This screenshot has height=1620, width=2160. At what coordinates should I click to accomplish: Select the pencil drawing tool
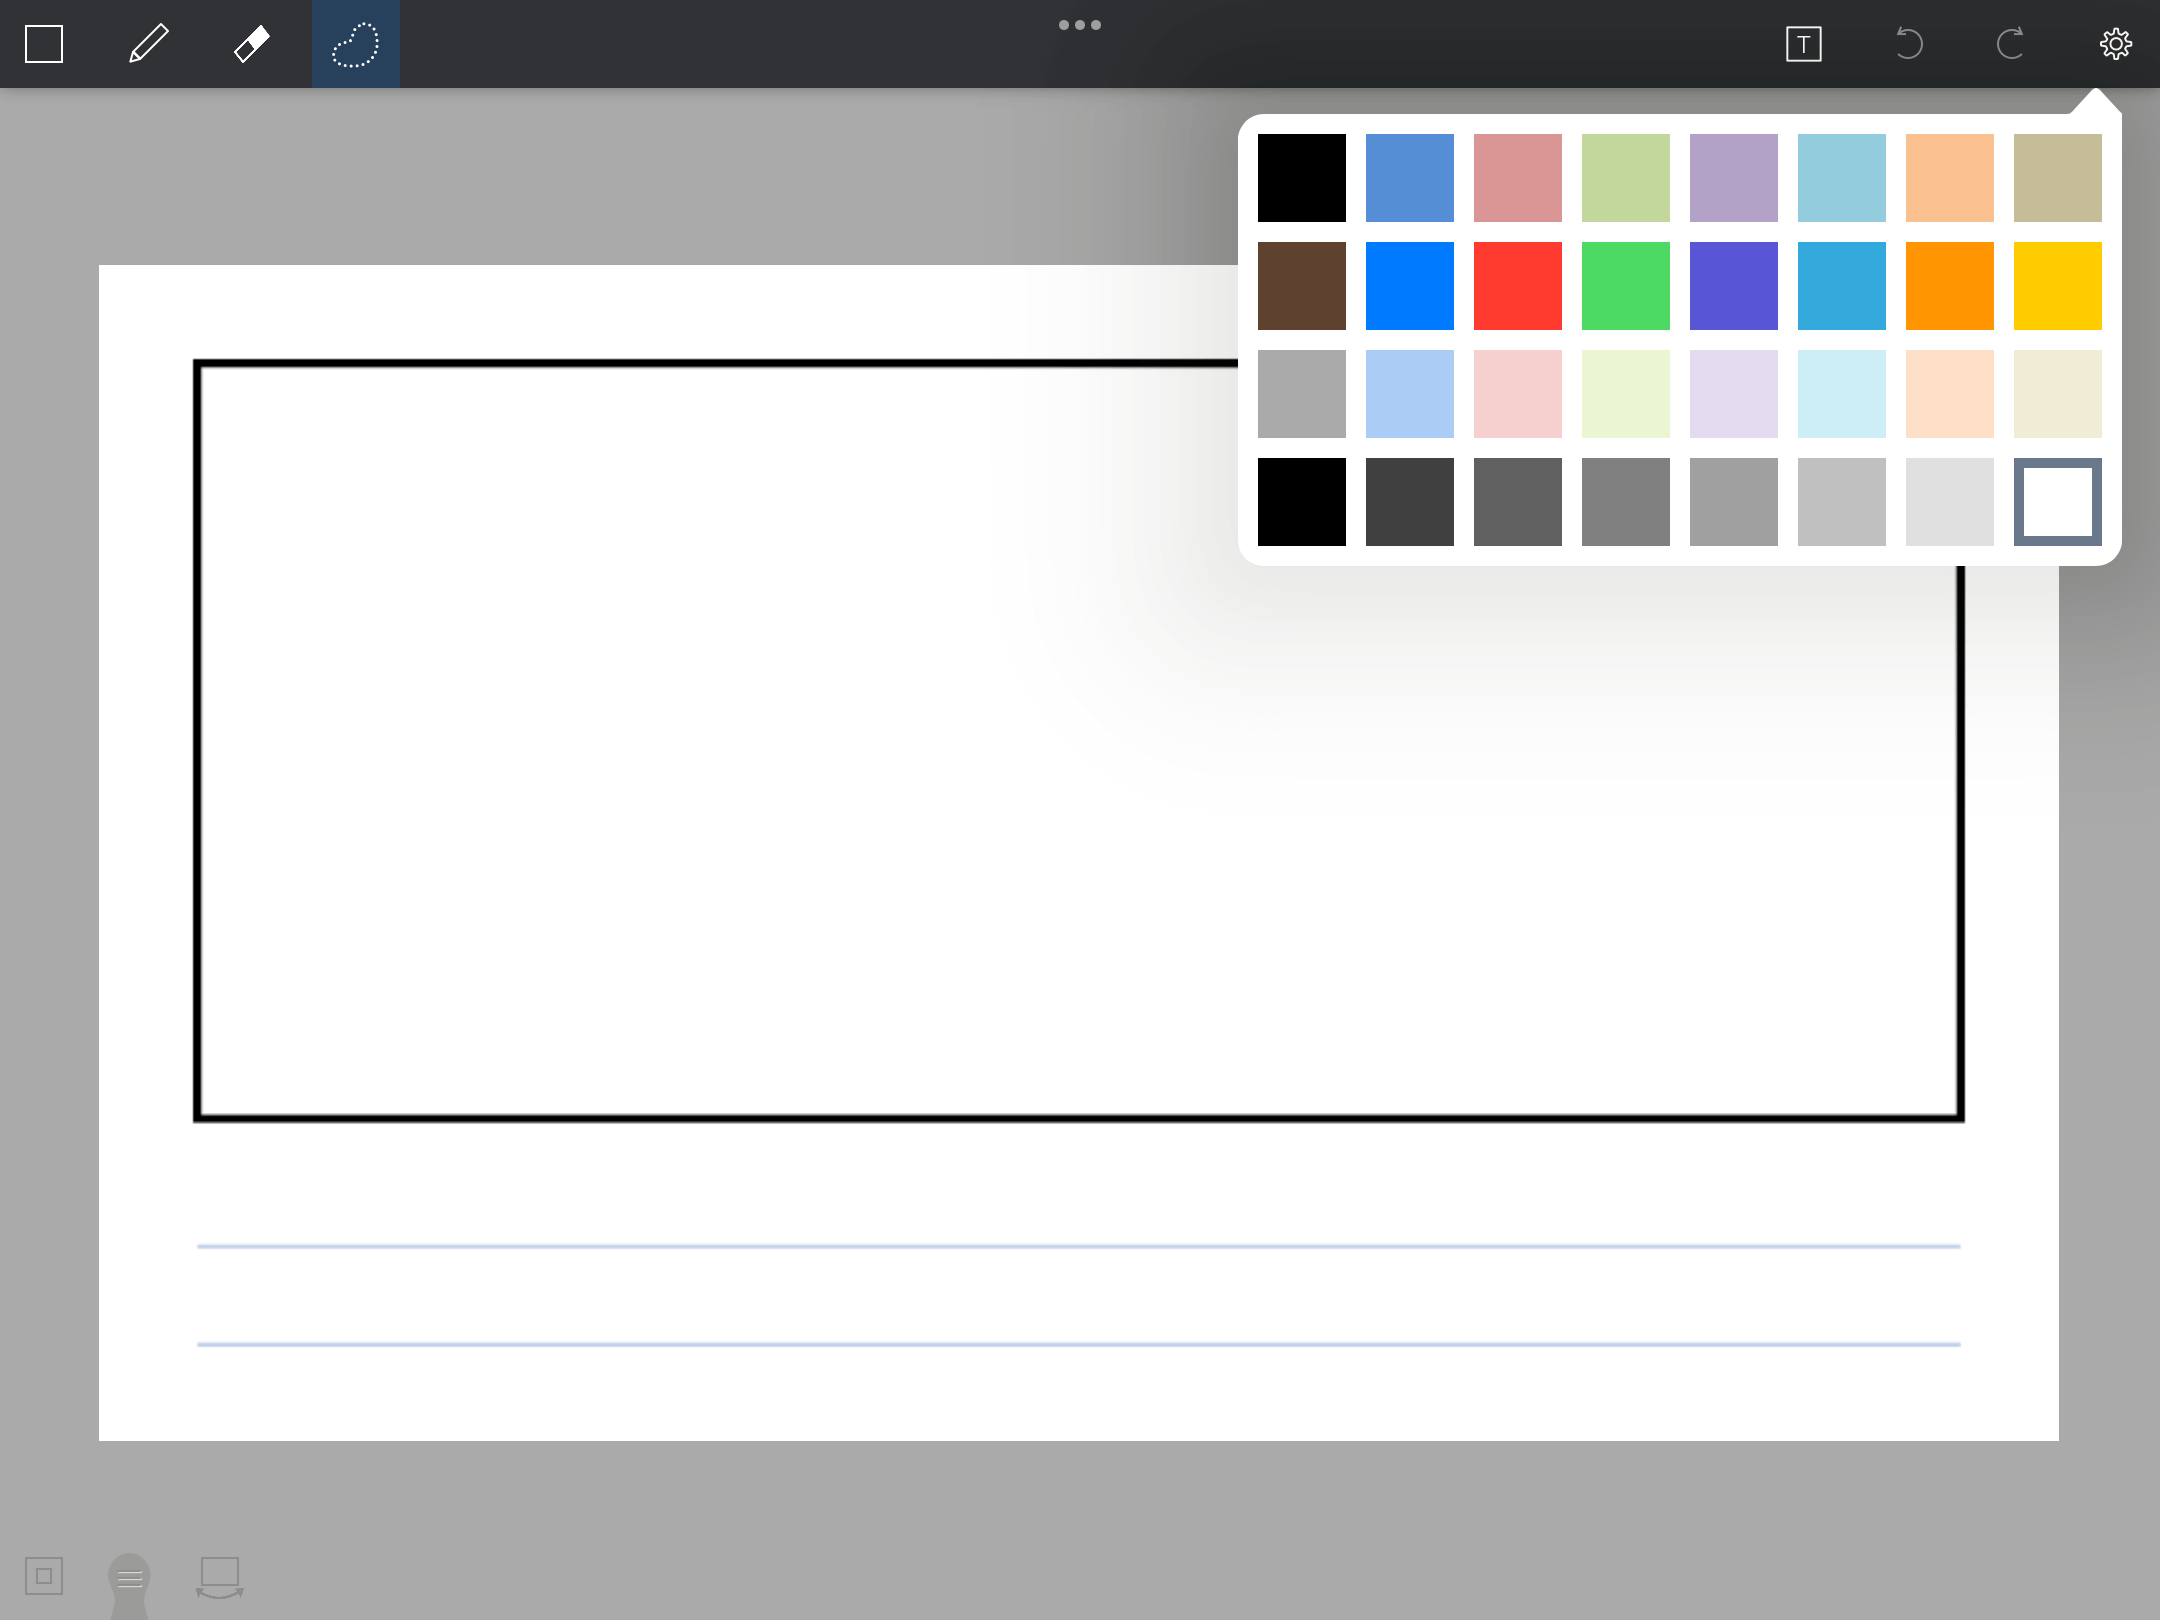[149, 44]
